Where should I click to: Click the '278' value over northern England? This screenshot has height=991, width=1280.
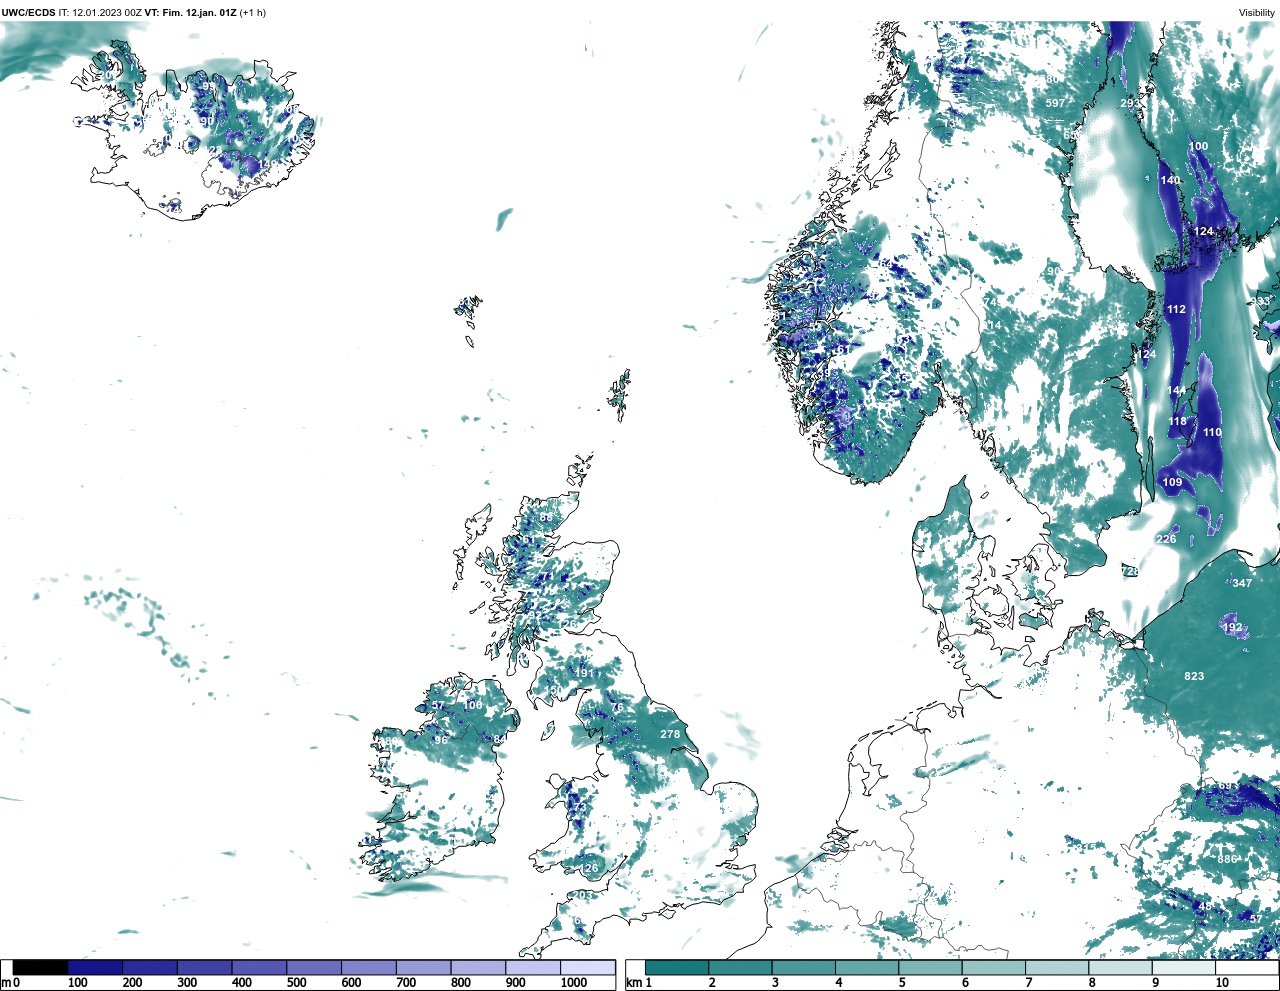pos(670,734)
